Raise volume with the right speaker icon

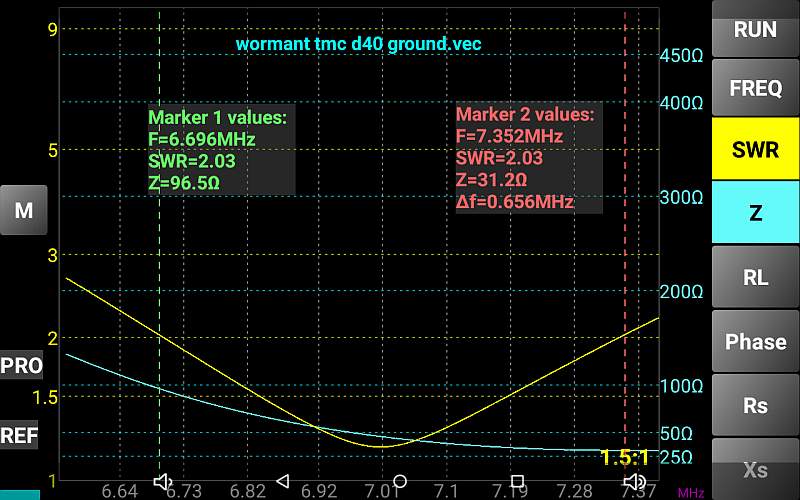click(633, 482)
